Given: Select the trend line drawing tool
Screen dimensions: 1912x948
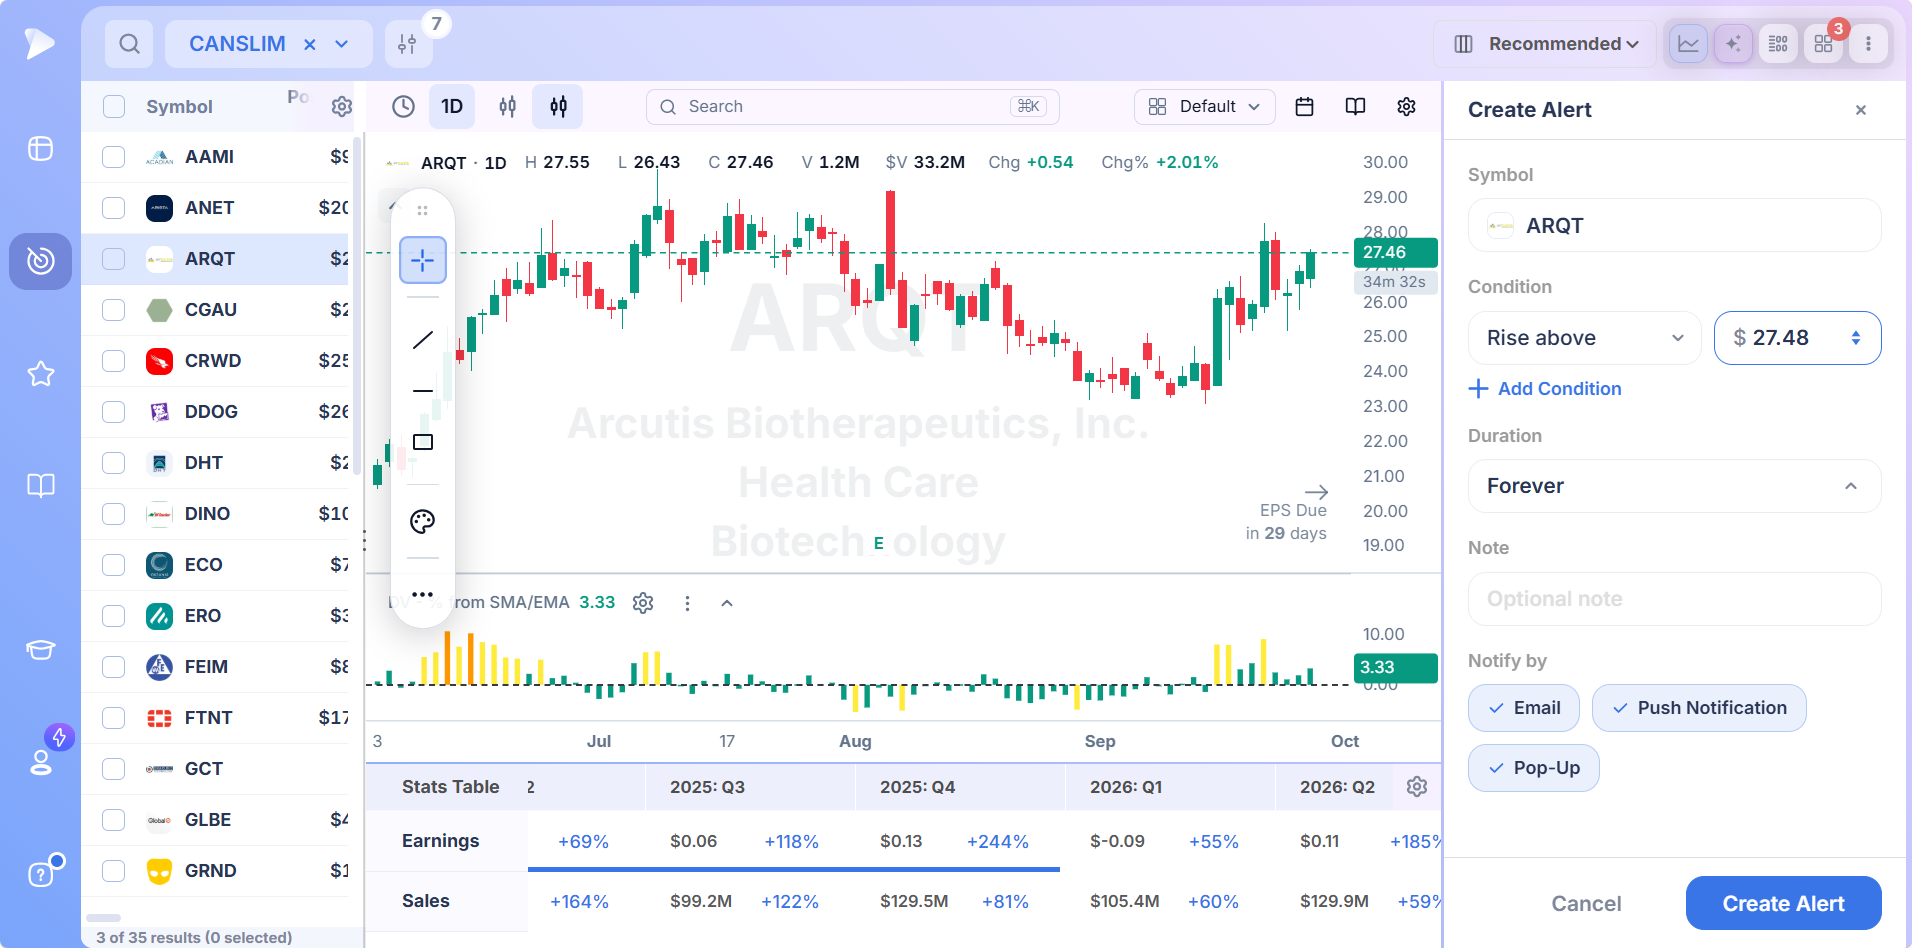Looking at the screenshot, I should click(x=423, y=340).
